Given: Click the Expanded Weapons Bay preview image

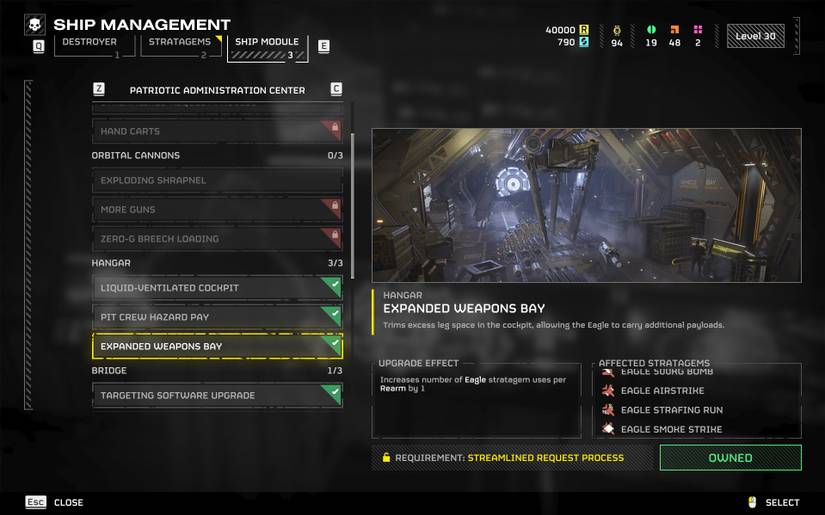Looking at the screenshot, I should coord(587,206).
